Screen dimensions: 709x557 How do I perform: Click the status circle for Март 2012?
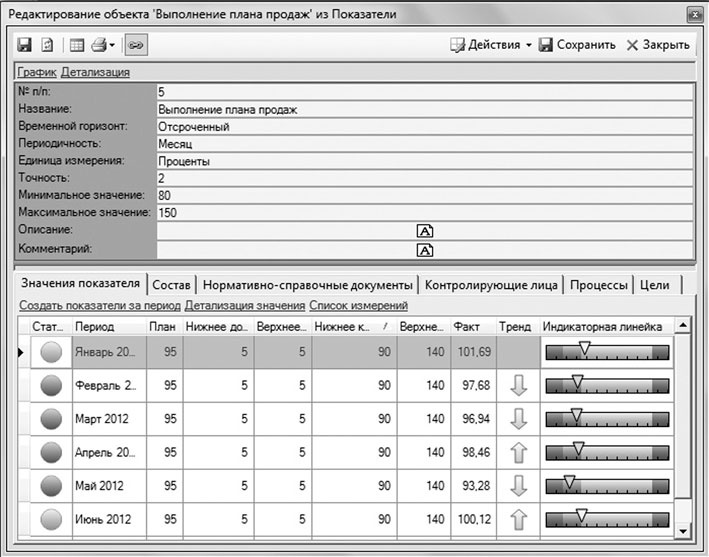coord(50,418)
